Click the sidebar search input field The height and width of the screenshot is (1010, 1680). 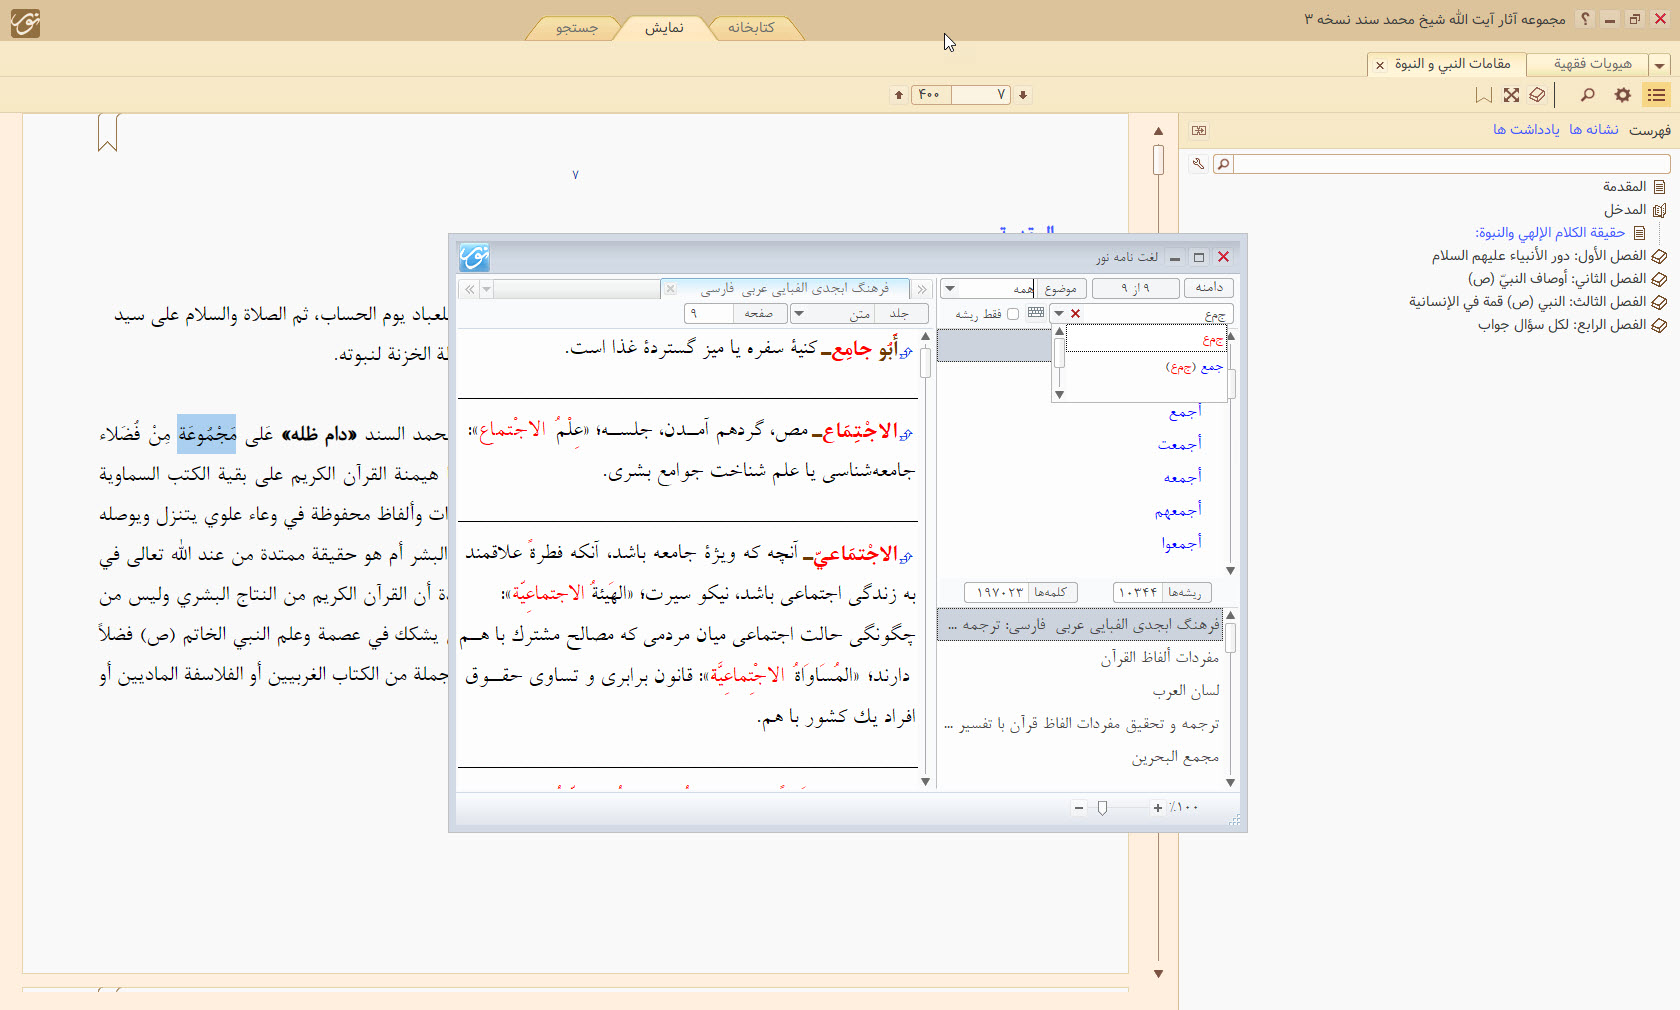[1452, 164]
